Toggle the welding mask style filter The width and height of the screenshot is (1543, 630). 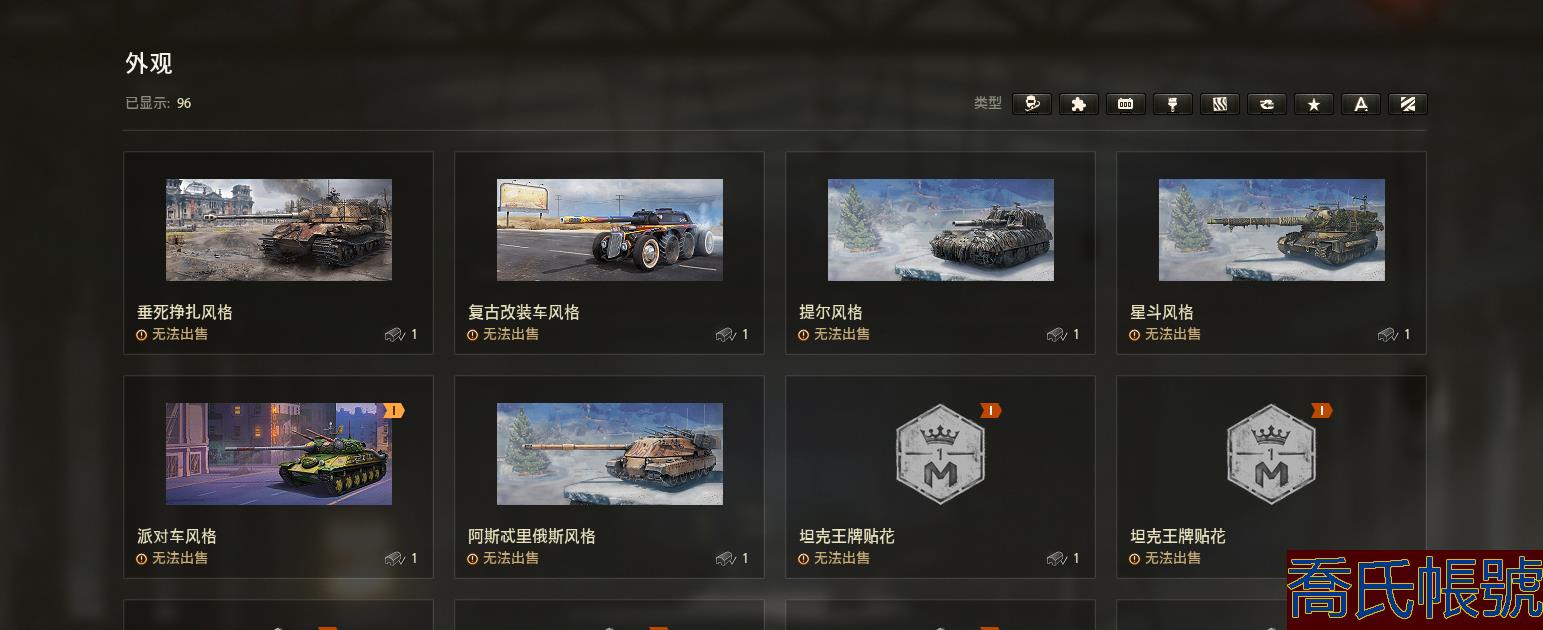pos(1031,103)
